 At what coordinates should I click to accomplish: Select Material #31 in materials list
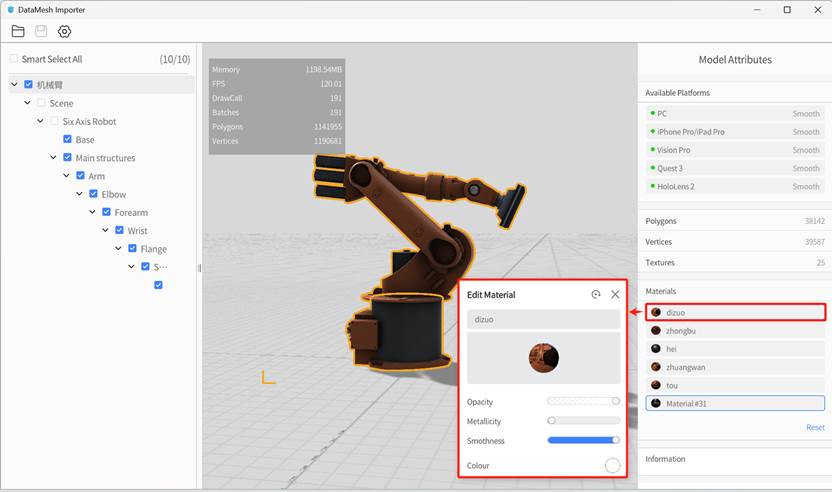coord(735,403)
